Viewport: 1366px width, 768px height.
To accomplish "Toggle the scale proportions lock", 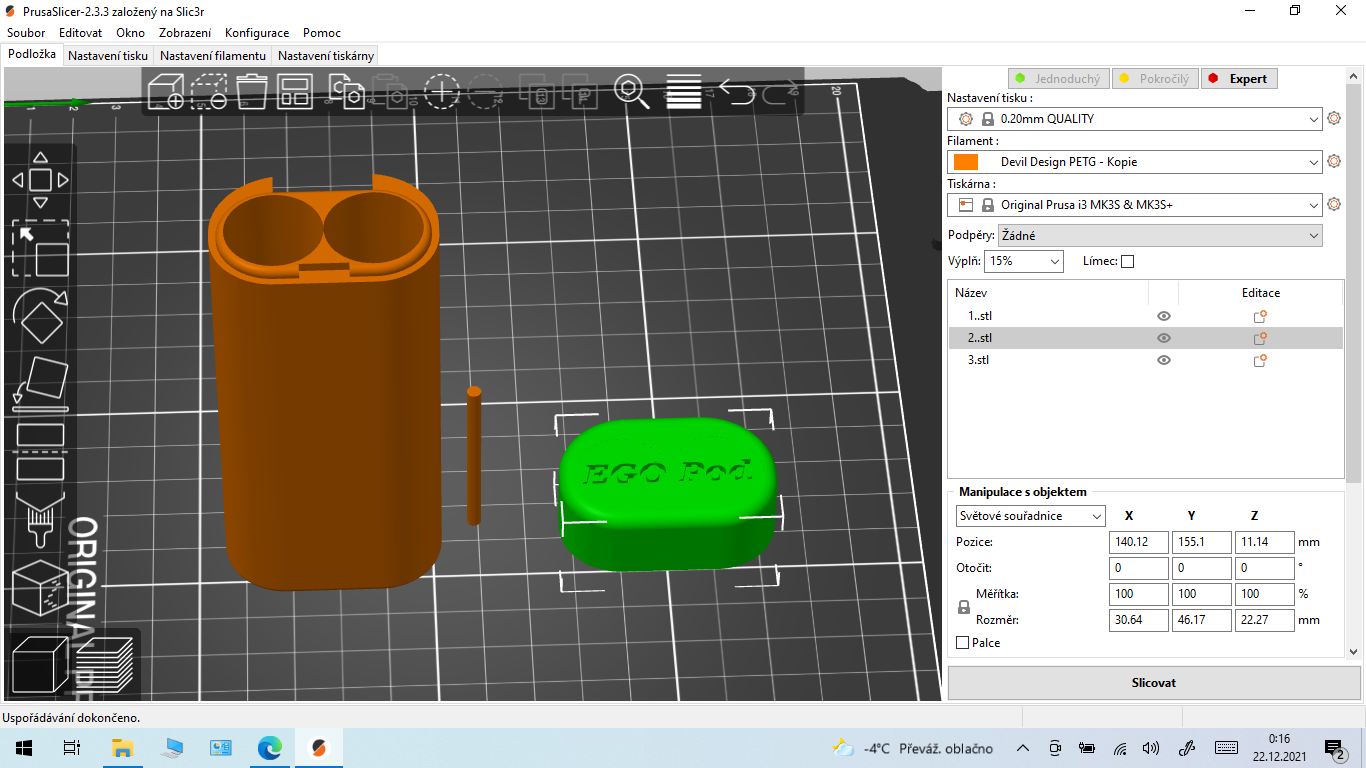I will point(964,607).
